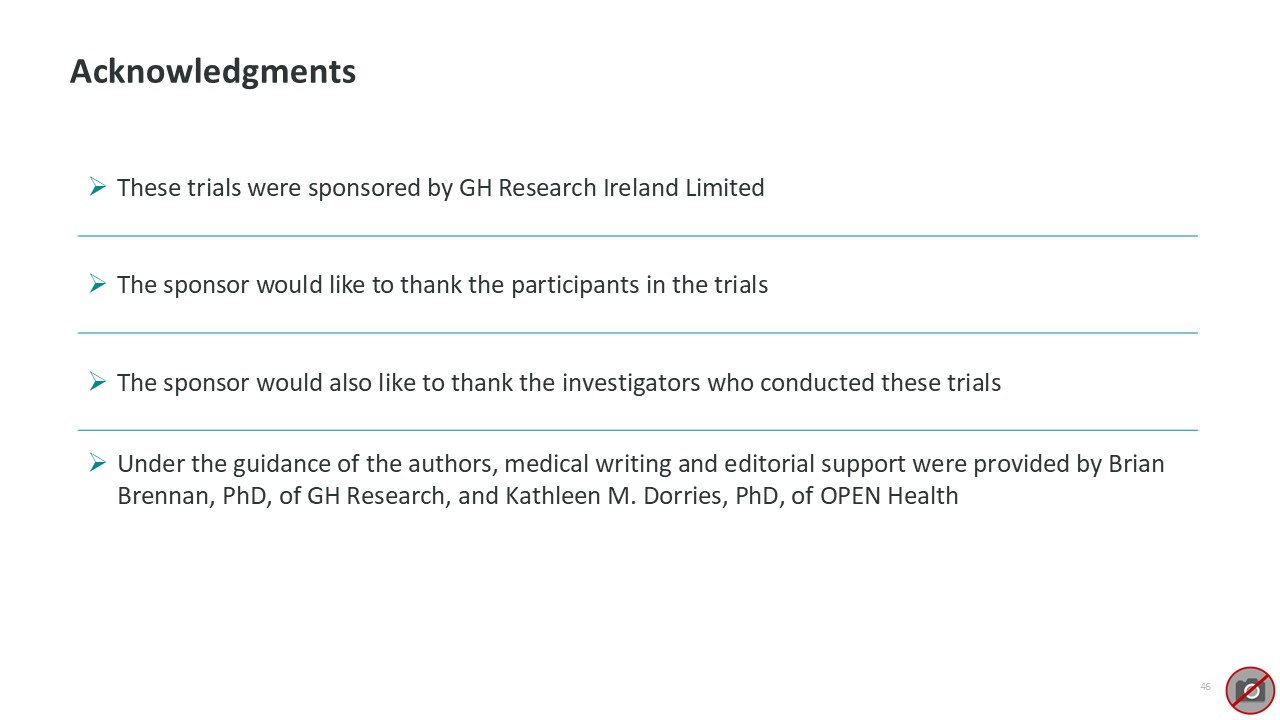The image size is (1280, 720).
Task: Click the divider line below the second bullet
Action: click(x=638, y=333)
